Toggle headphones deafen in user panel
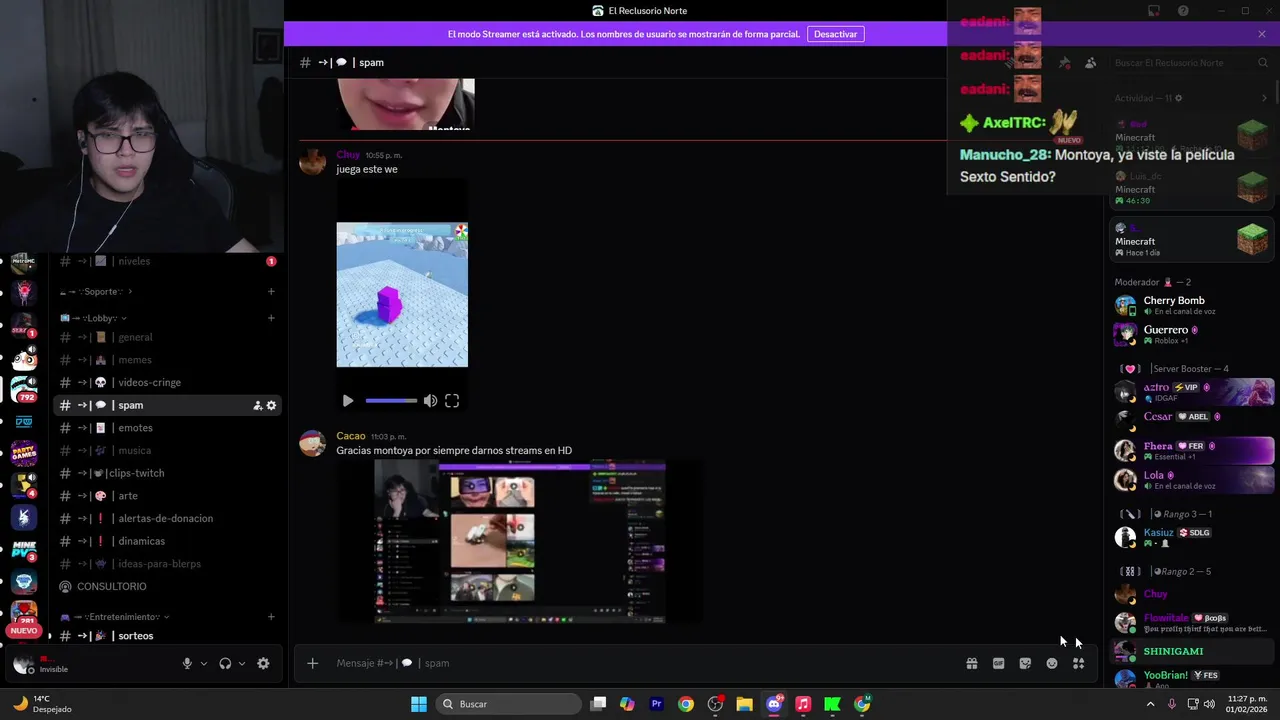1280x720 pixels. point(225,663)
